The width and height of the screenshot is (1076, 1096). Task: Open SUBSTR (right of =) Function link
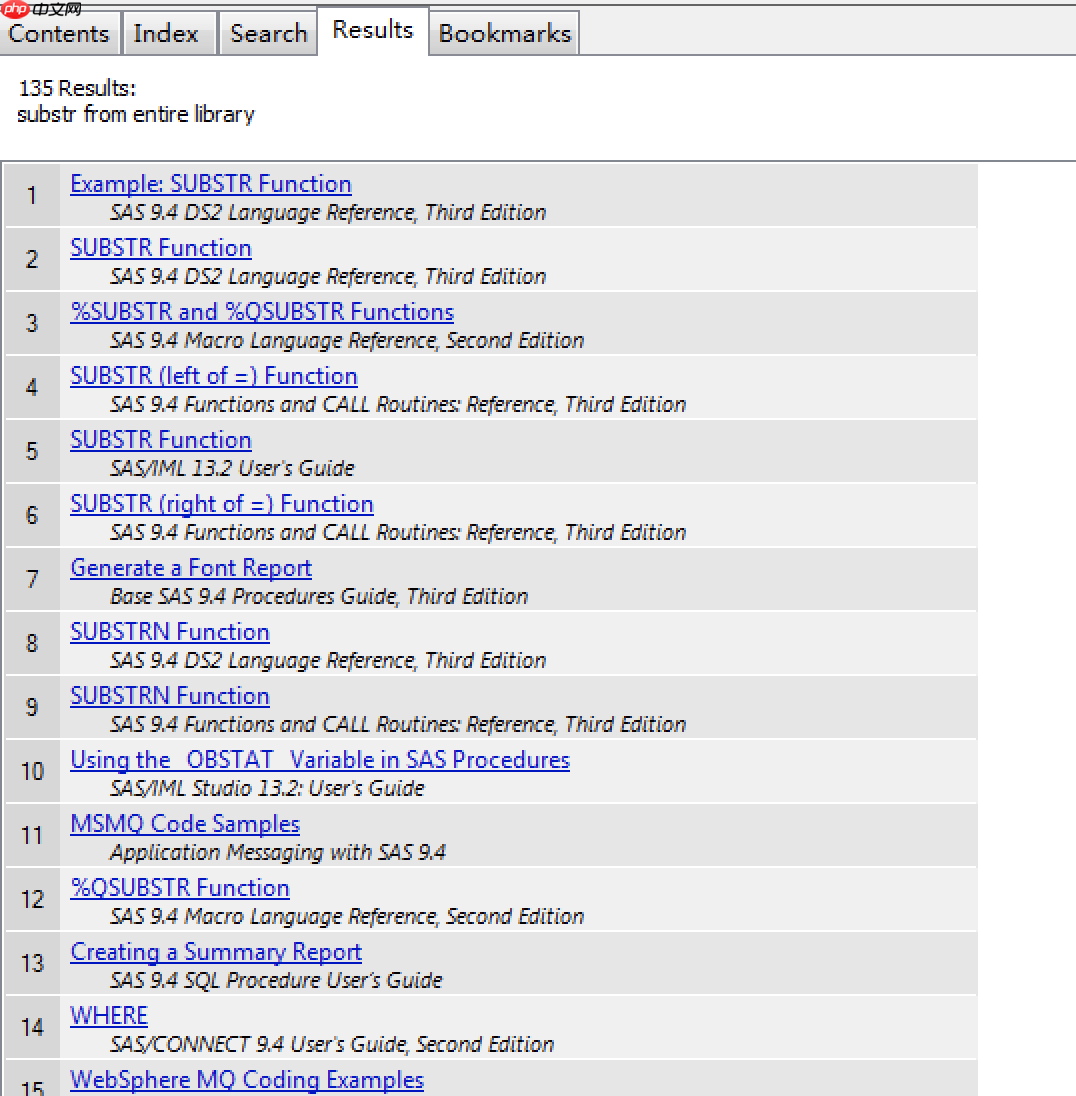click(222, 504)
